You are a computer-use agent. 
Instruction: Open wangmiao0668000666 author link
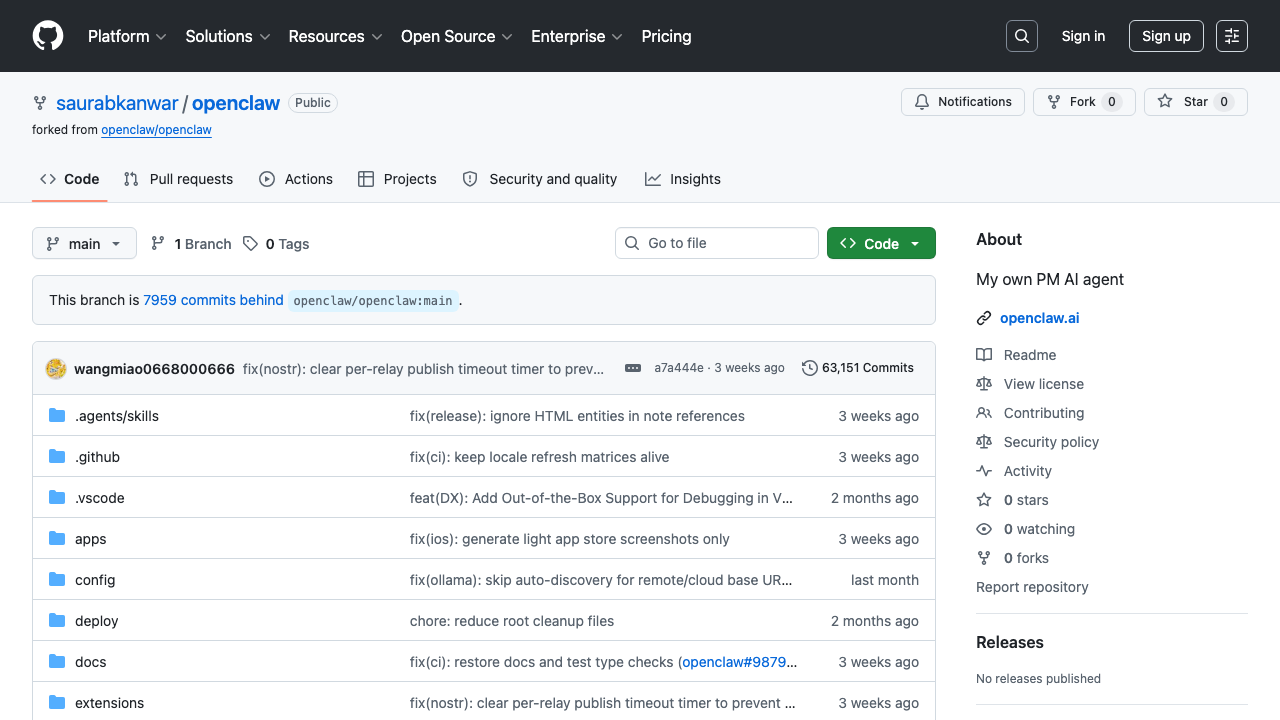click(154, 369)
